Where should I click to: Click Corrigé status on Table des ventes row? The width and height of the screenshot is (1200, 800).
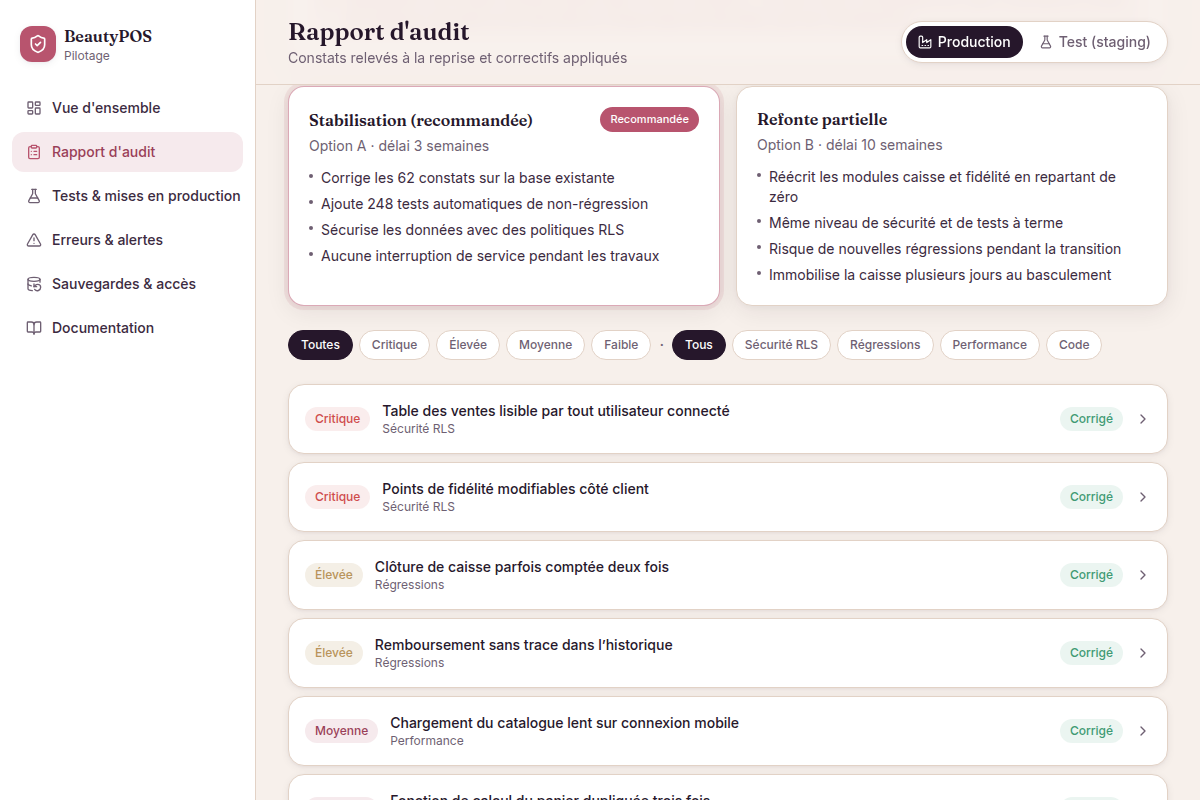pyautogui.click(x=1091, y=419)
